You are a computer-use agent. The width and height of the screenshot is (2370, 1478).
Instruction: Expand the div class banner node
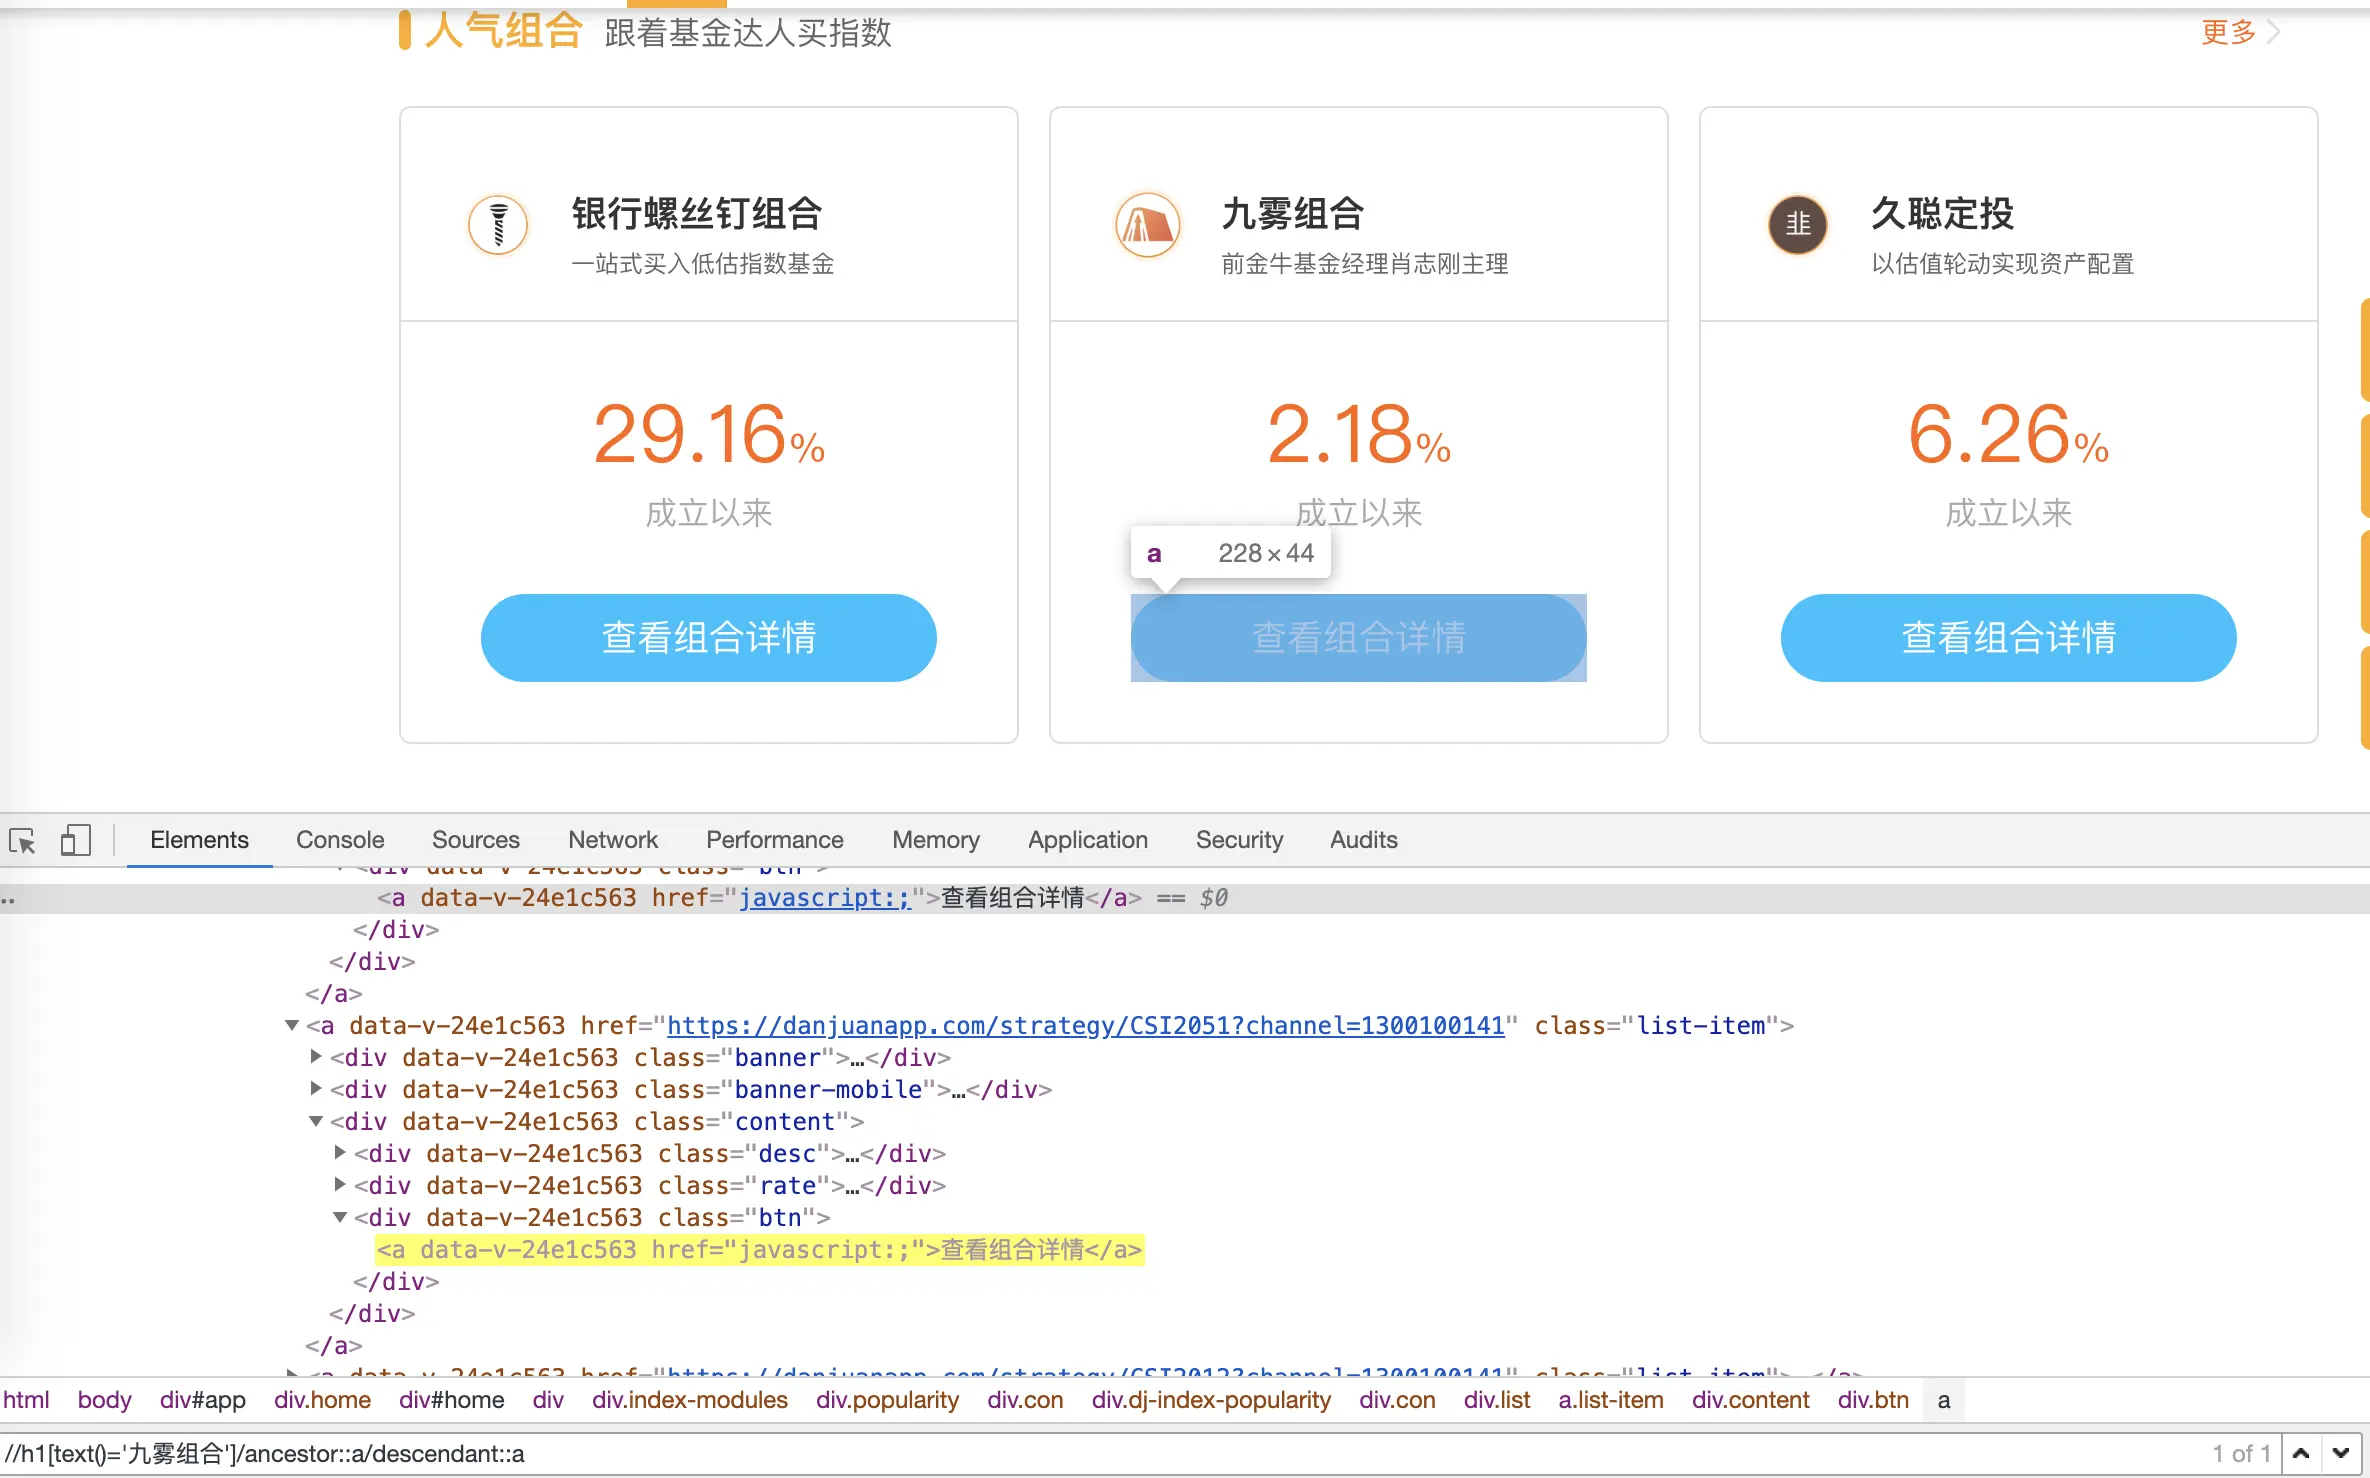316,1057
